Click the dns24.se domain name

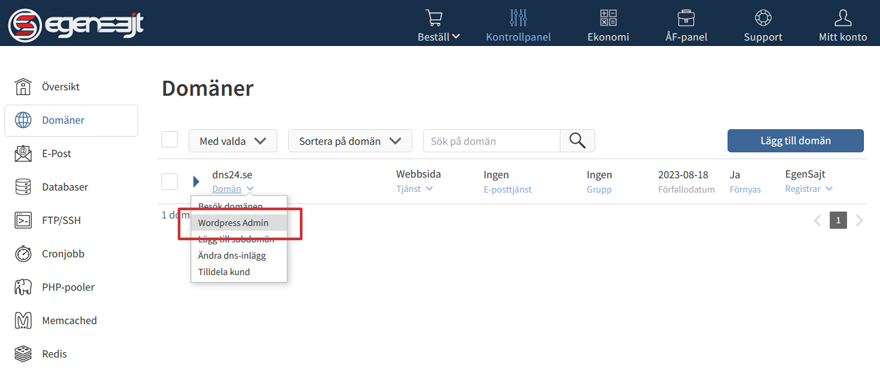click(232, 175)
